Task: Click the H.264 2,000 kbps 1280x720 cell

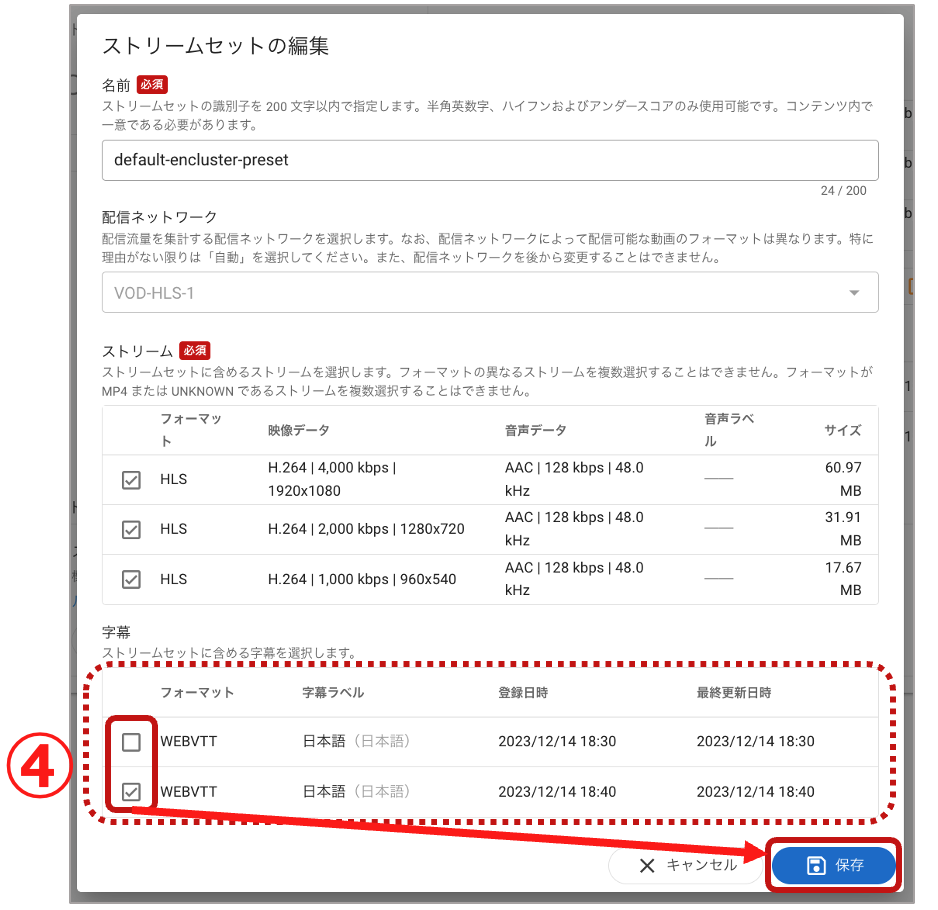Action: pyautogui.click(x=366, y=529)
